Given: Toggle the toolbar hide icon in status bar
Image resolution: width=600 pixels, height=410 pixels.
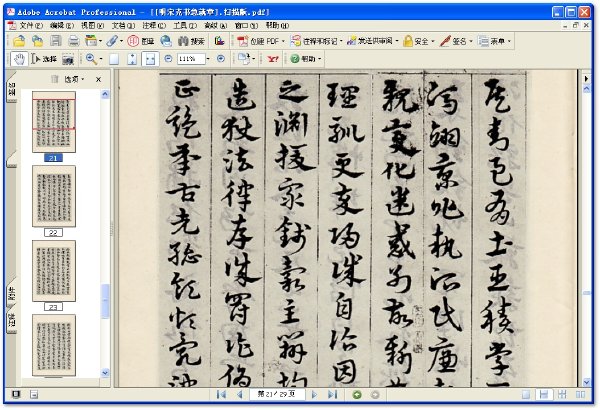Looking at the screenshot, I should click(x=34, y=394).
